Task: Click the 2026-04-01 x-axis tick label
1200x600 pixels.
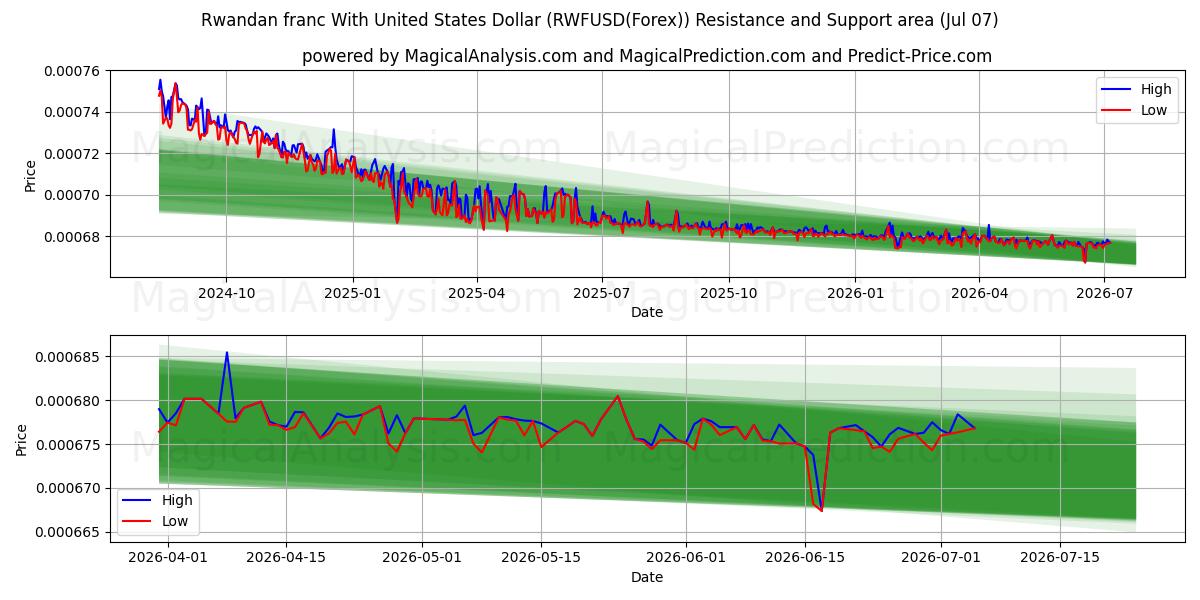Action: click(168, 558)
